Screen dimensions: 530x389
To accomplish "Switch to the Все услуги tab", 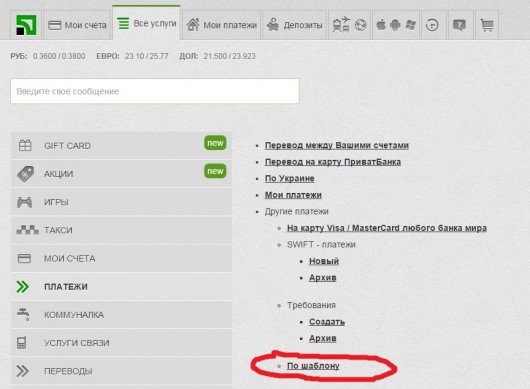I will 146,23.
